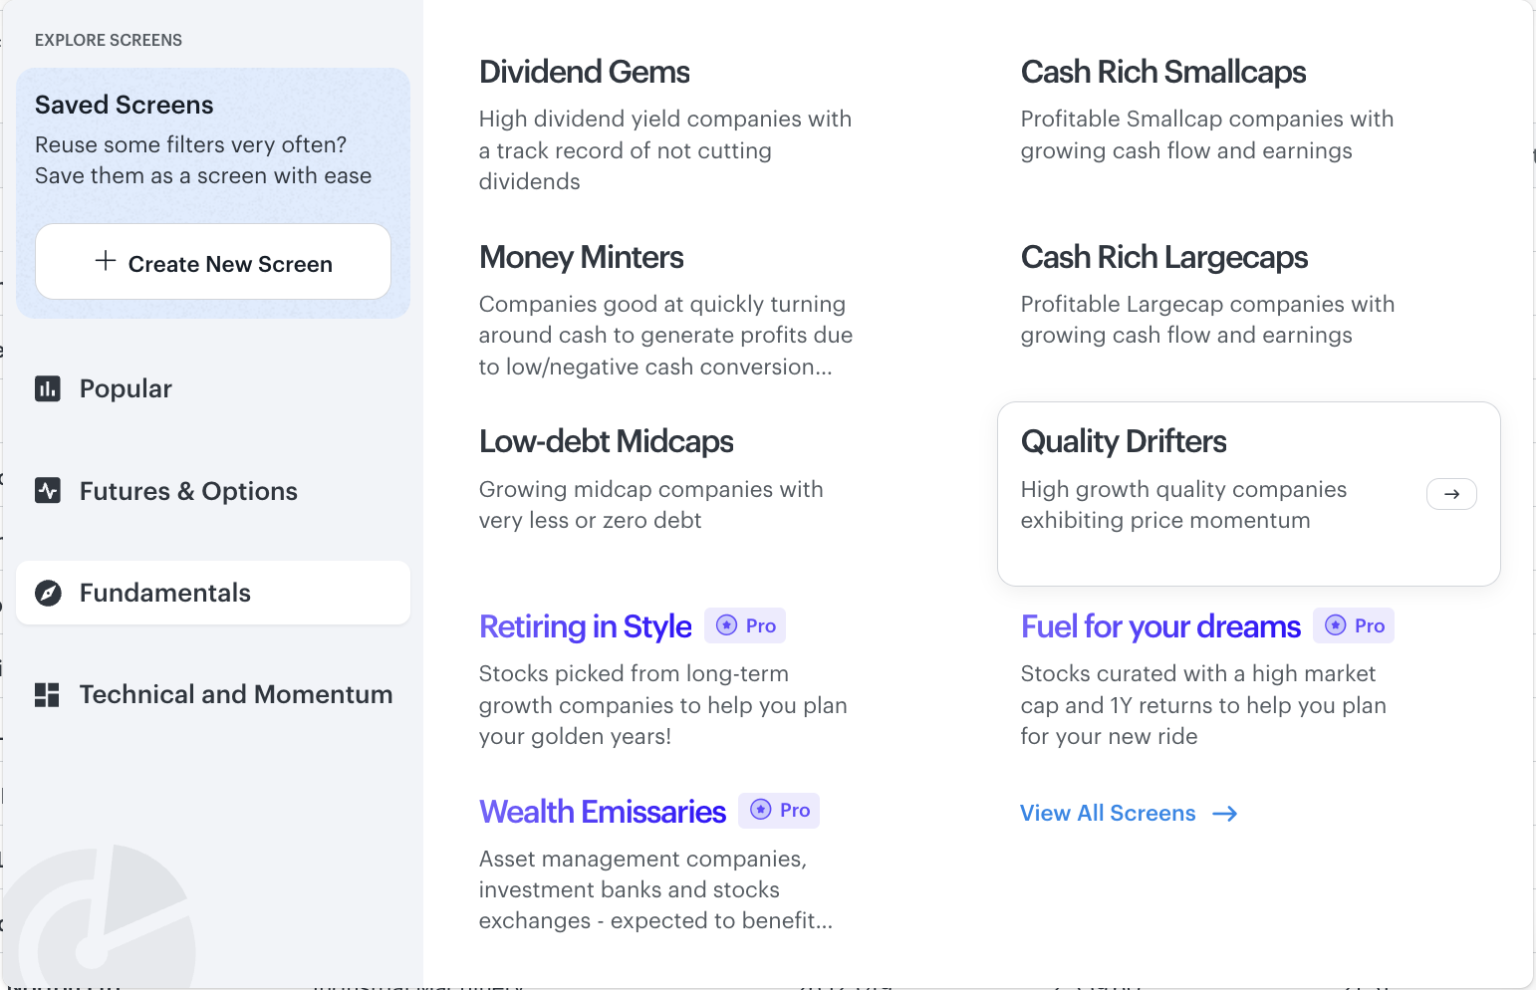Click the Futures & Options pulse icon
The width and height of the screenshot is (1536, 990).
(48, 491)
